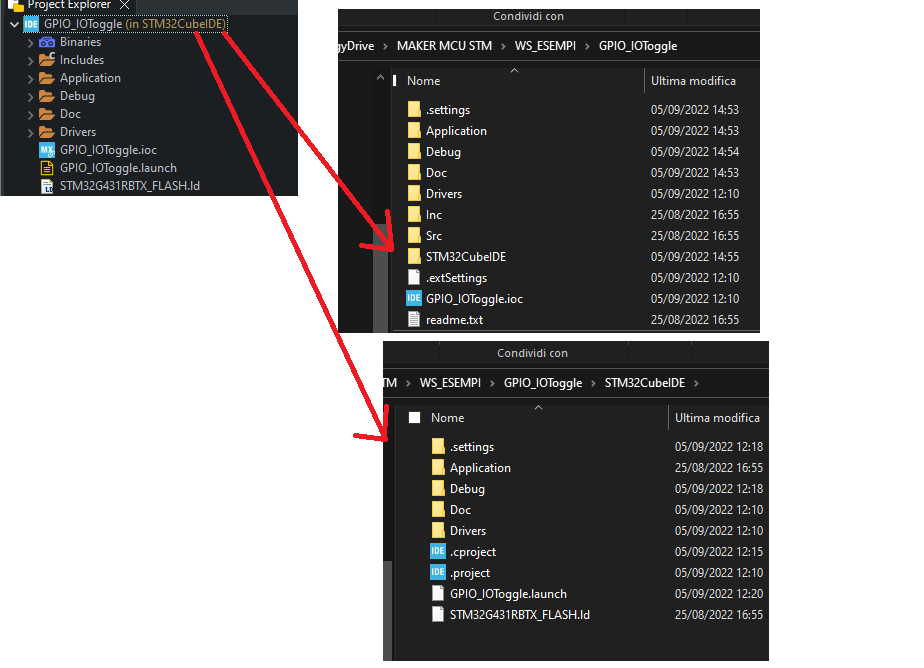This screenshot has height=668, width=924.
Task: Select the Inc folder icon
Action: pos(414,214)
